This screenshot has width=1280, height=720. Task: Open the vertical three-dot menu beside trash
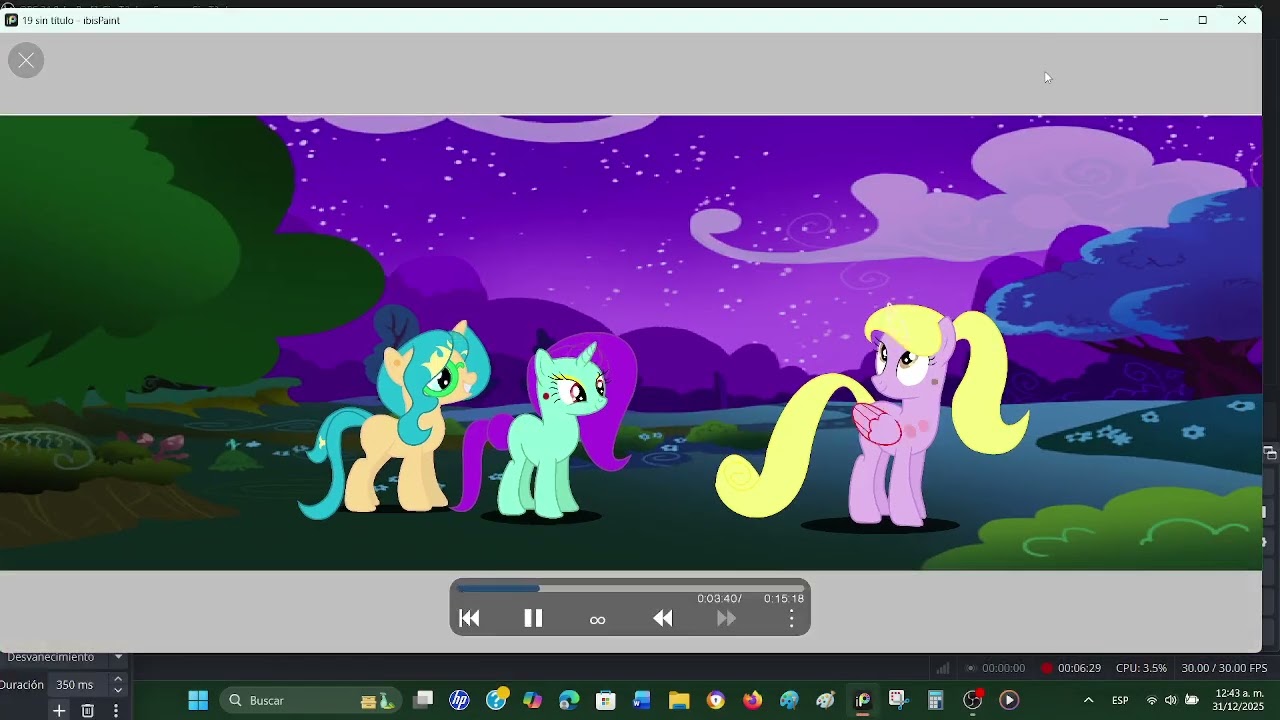pos(116,711)
